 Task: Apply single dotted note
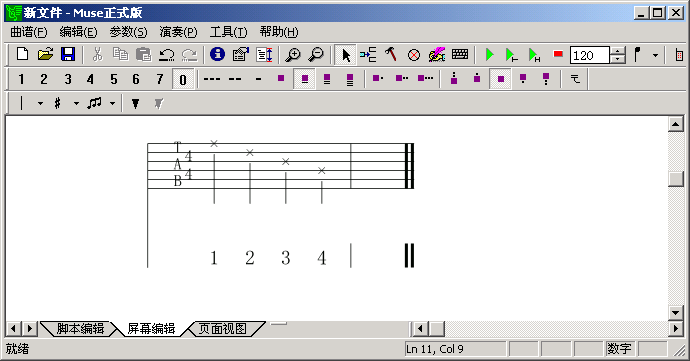pyautogui.click(x=378, y=79)
